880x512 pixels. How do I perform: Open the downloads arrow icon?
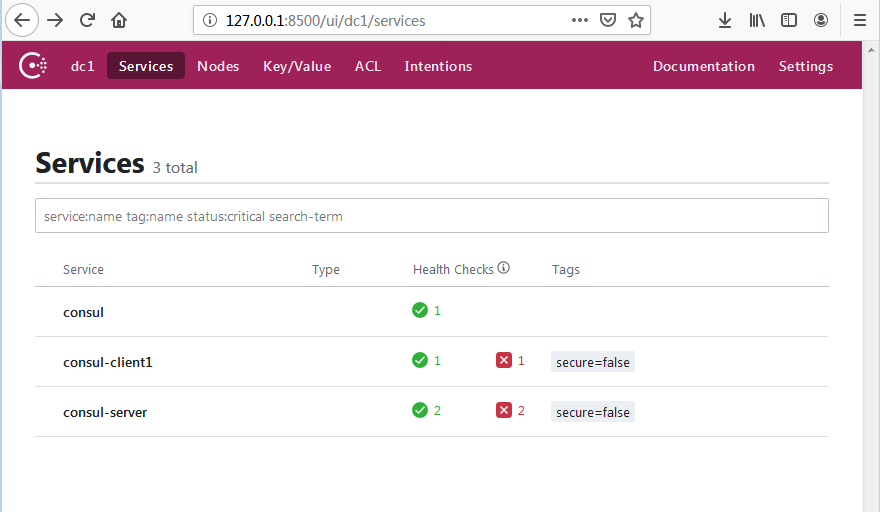(x=725, y=20)
